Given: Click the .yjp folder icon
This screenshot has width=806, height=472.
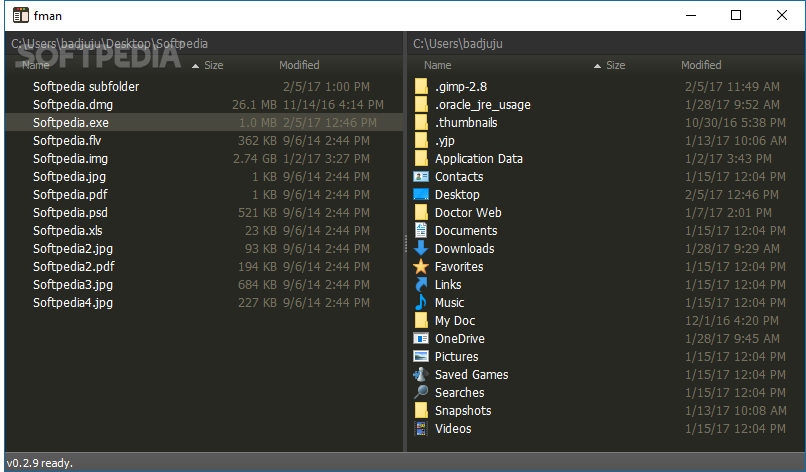Looking at the screenshot, I should pos(421,140).
